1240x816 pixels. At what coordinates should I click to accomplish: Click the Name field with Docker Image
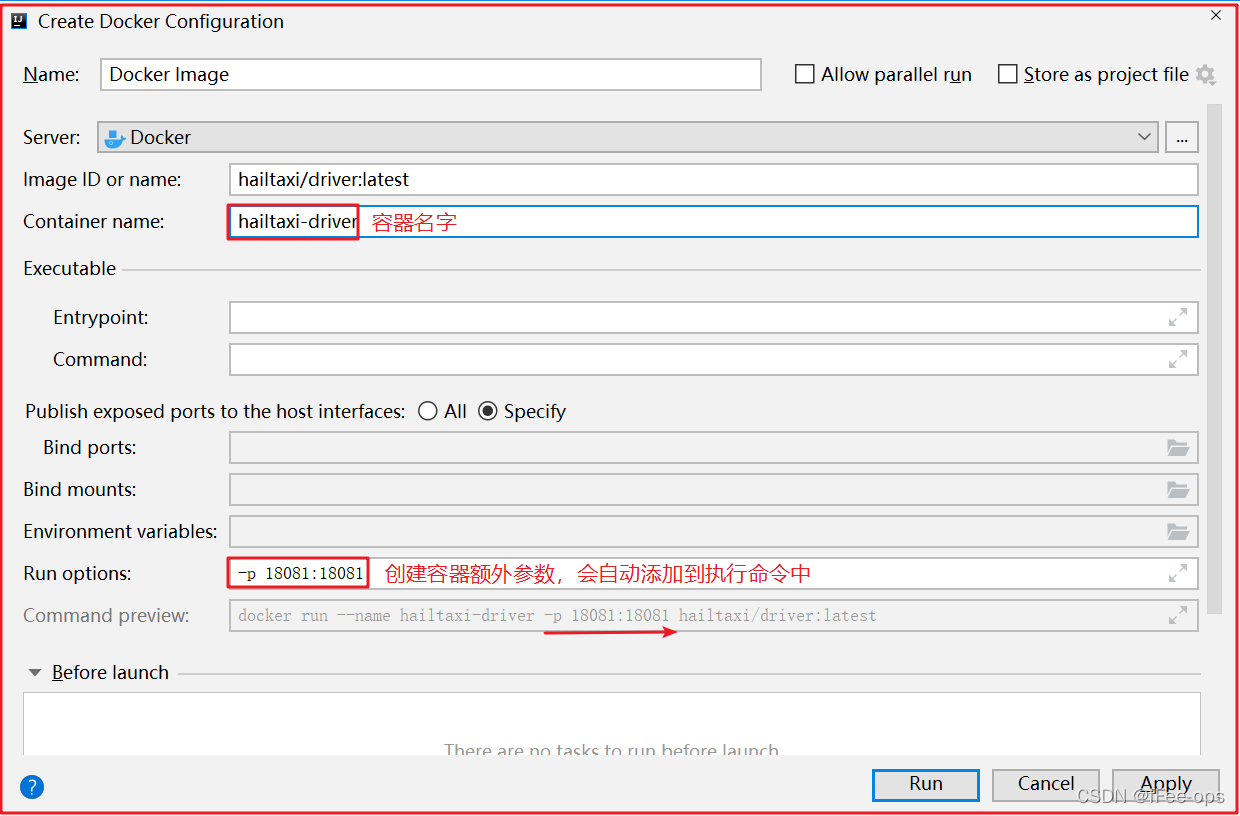click(x=431, y=74)
